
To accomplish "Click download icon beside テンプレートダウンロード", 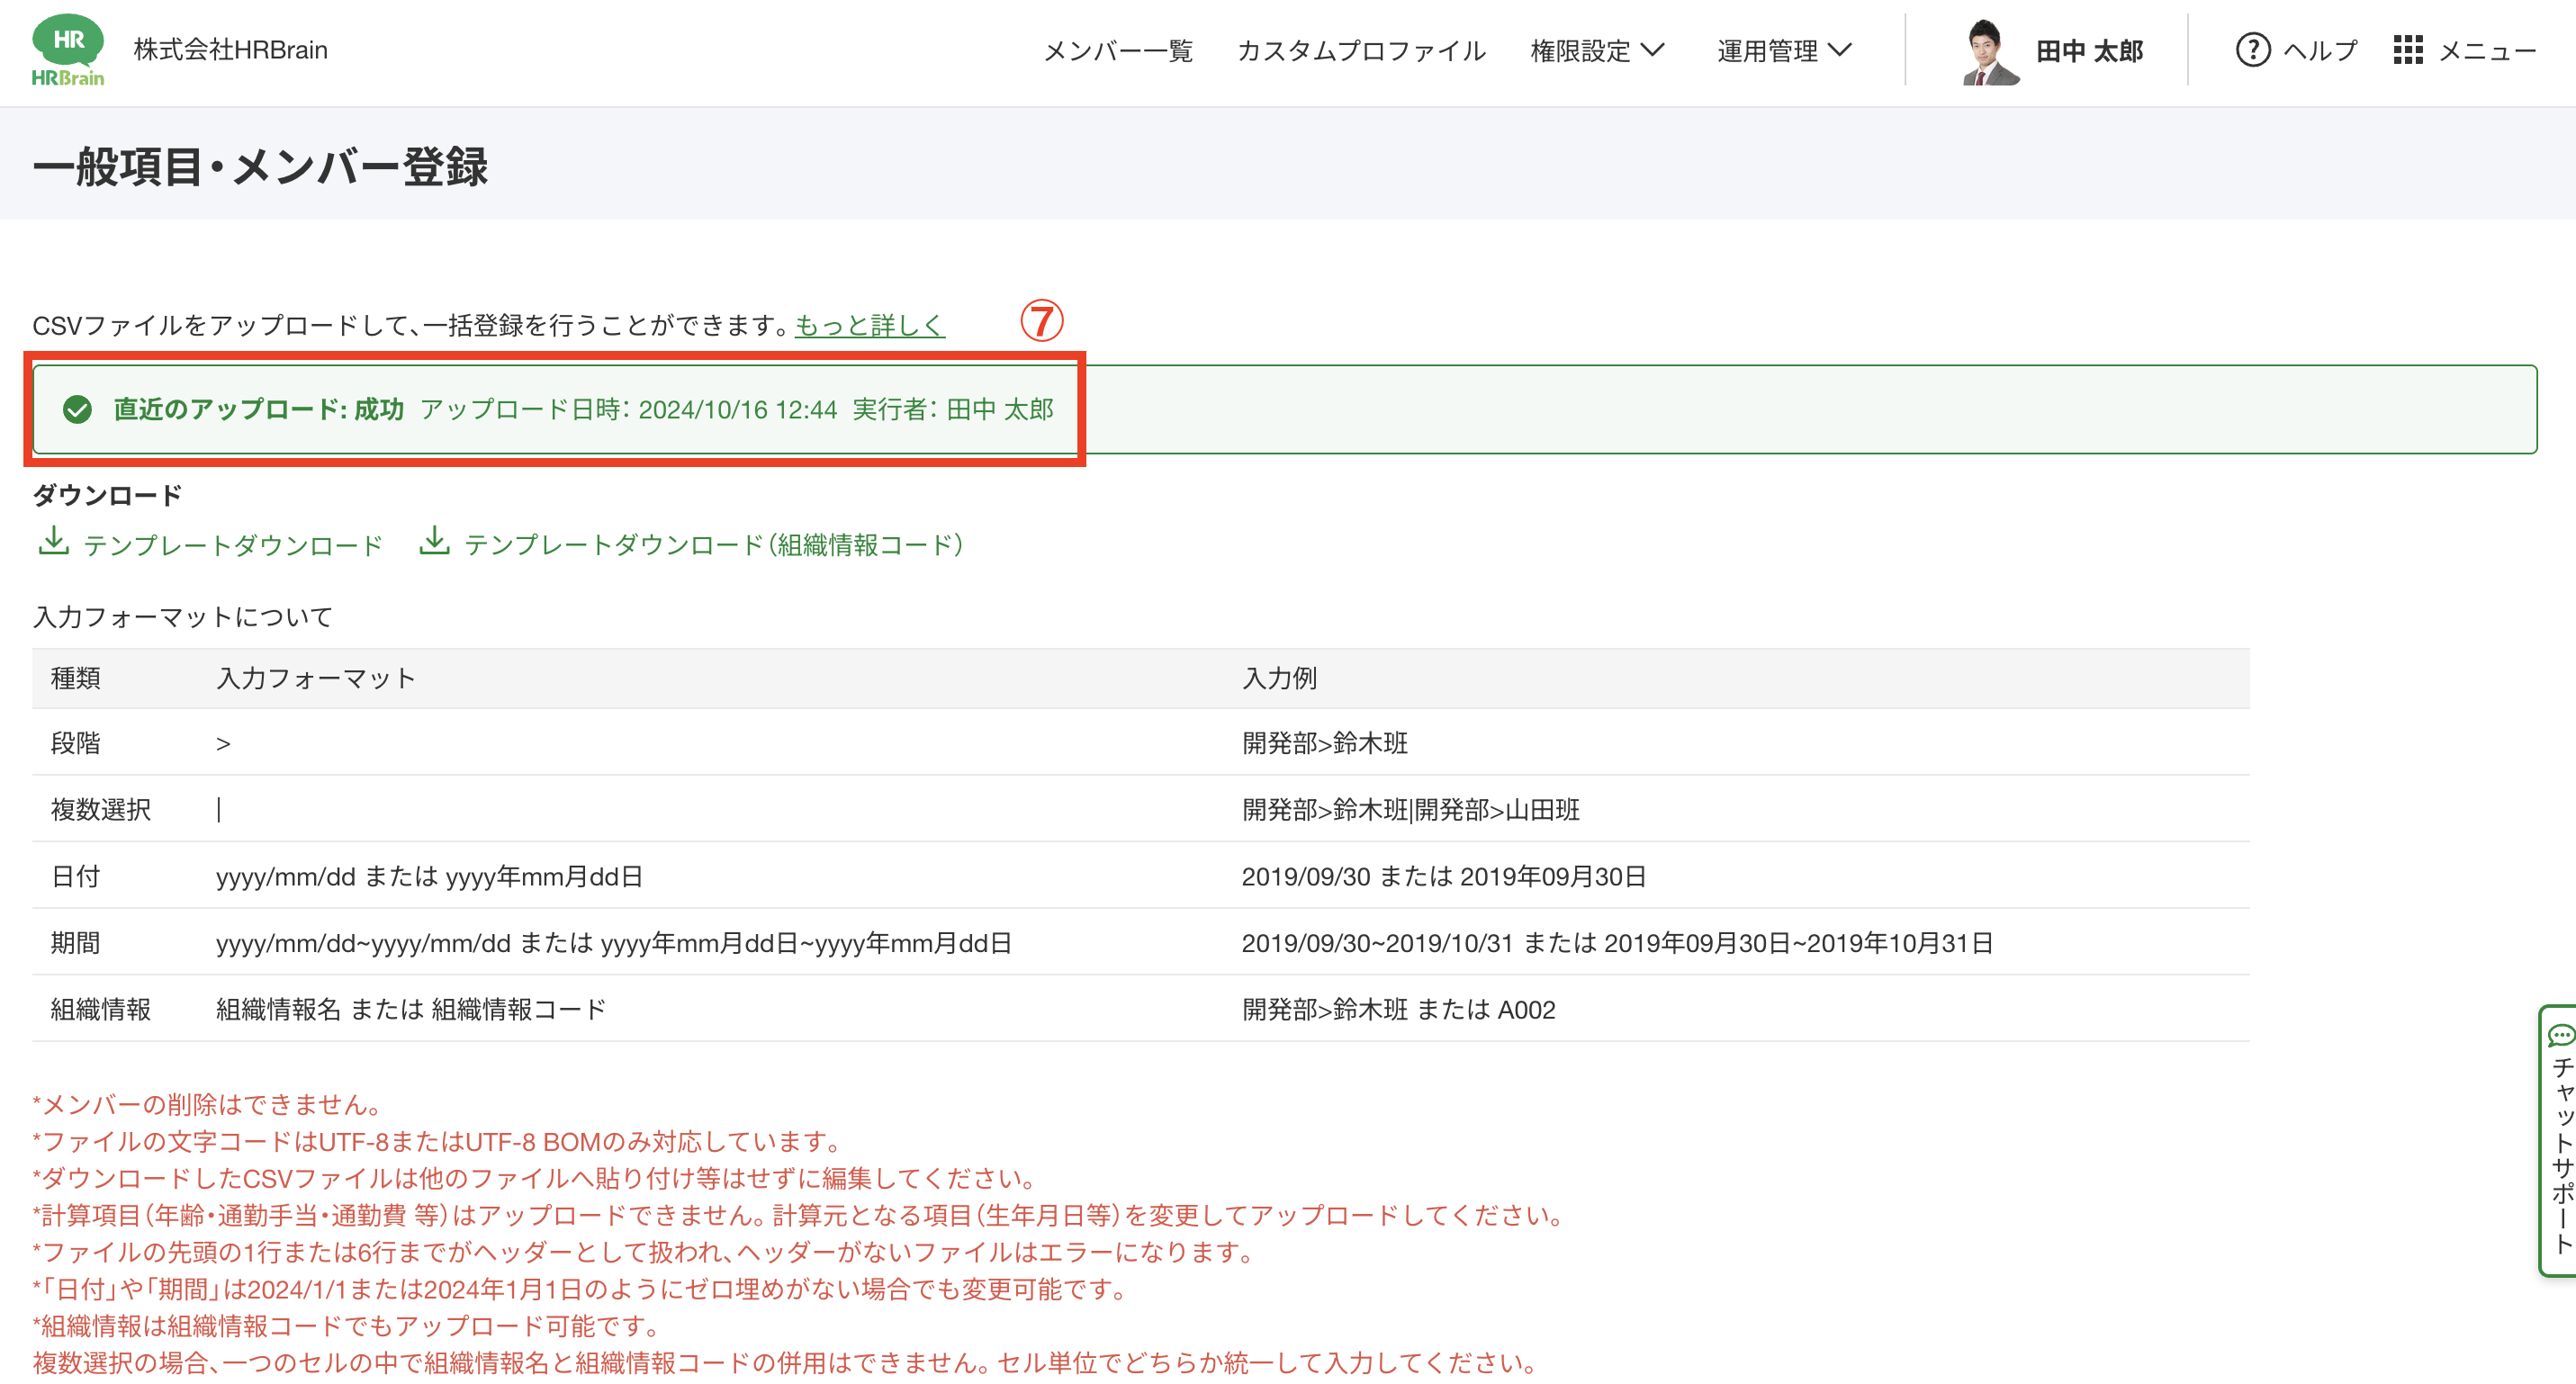I will (53, 541).
